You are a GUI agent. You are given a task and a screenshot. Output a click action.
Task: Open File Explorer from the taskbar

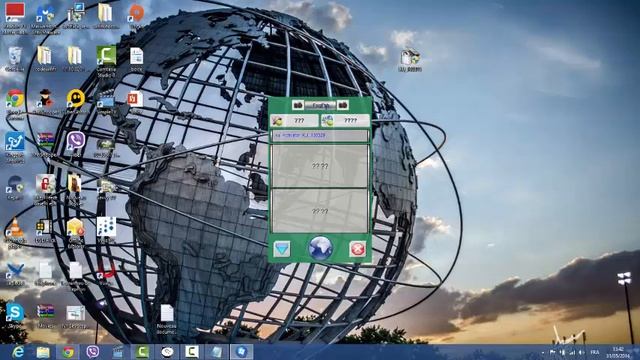point(43,352)
